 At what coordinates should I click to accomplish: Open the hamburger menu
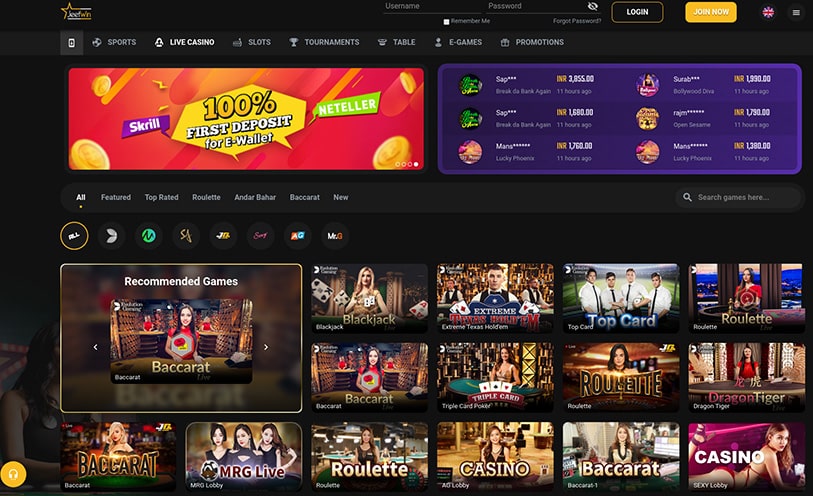(796, 12)
